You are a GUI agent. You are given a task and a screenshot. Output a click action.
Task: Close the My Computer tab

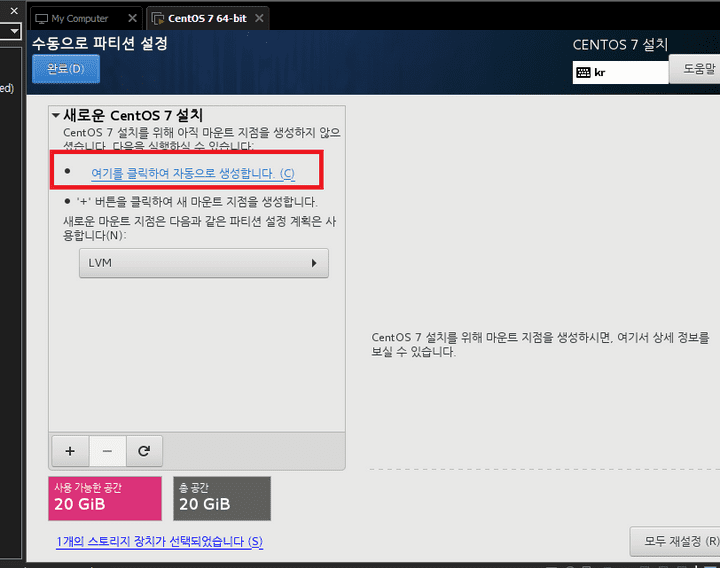(x=132, y=18)
